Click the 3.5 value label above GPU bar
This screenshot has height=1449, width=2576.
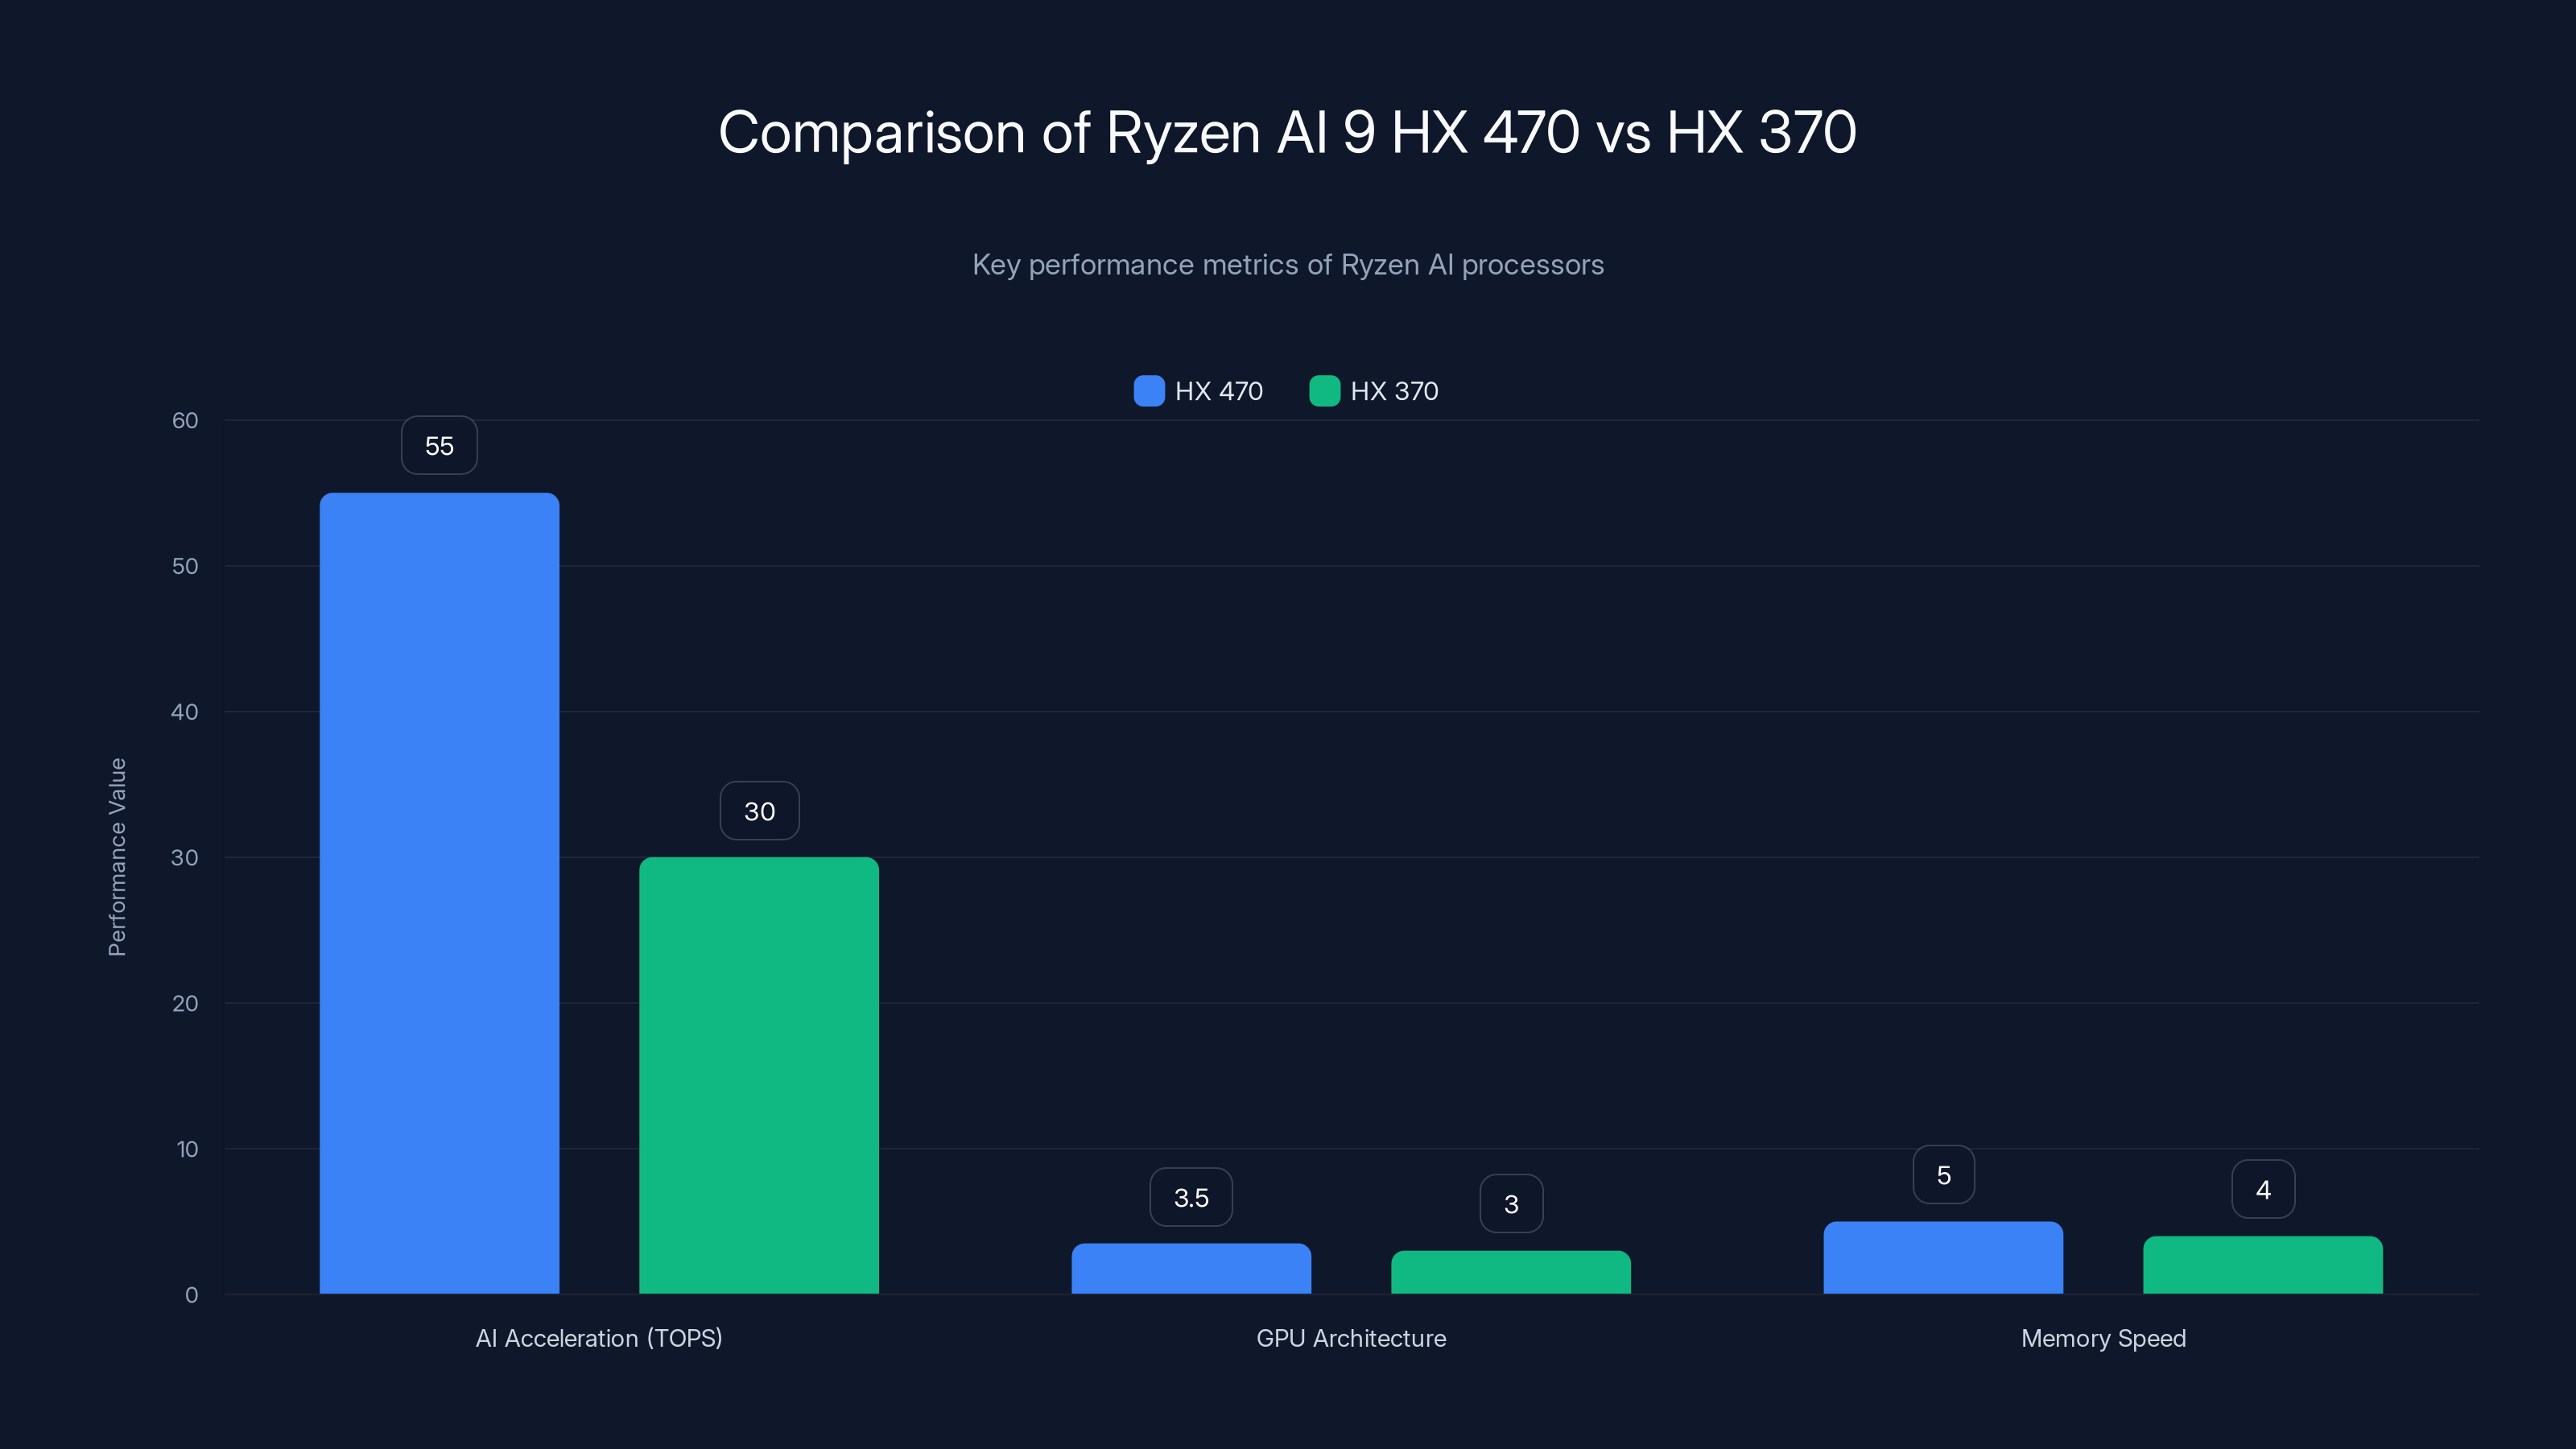[1190, 1196]
